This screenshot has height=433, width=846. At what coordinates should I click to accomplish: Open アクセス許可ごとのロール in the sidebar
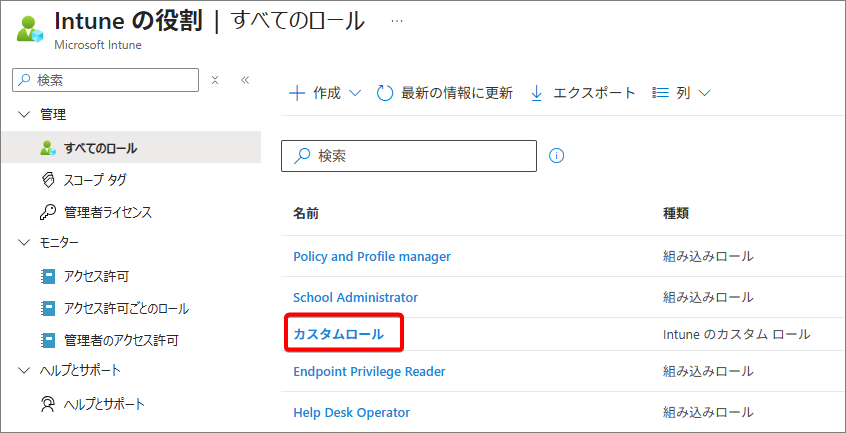(126, 308)
